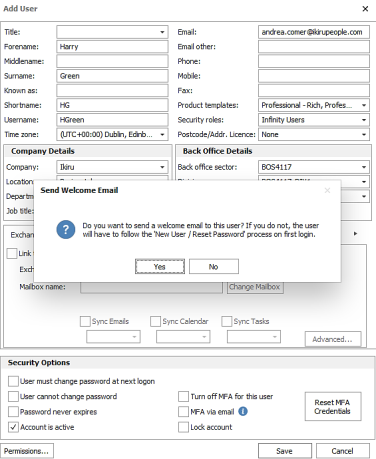Image resolution: width=376 pixels, height=459 pixels.
Task: Check the Lock account box
Action: coord(183,427)
